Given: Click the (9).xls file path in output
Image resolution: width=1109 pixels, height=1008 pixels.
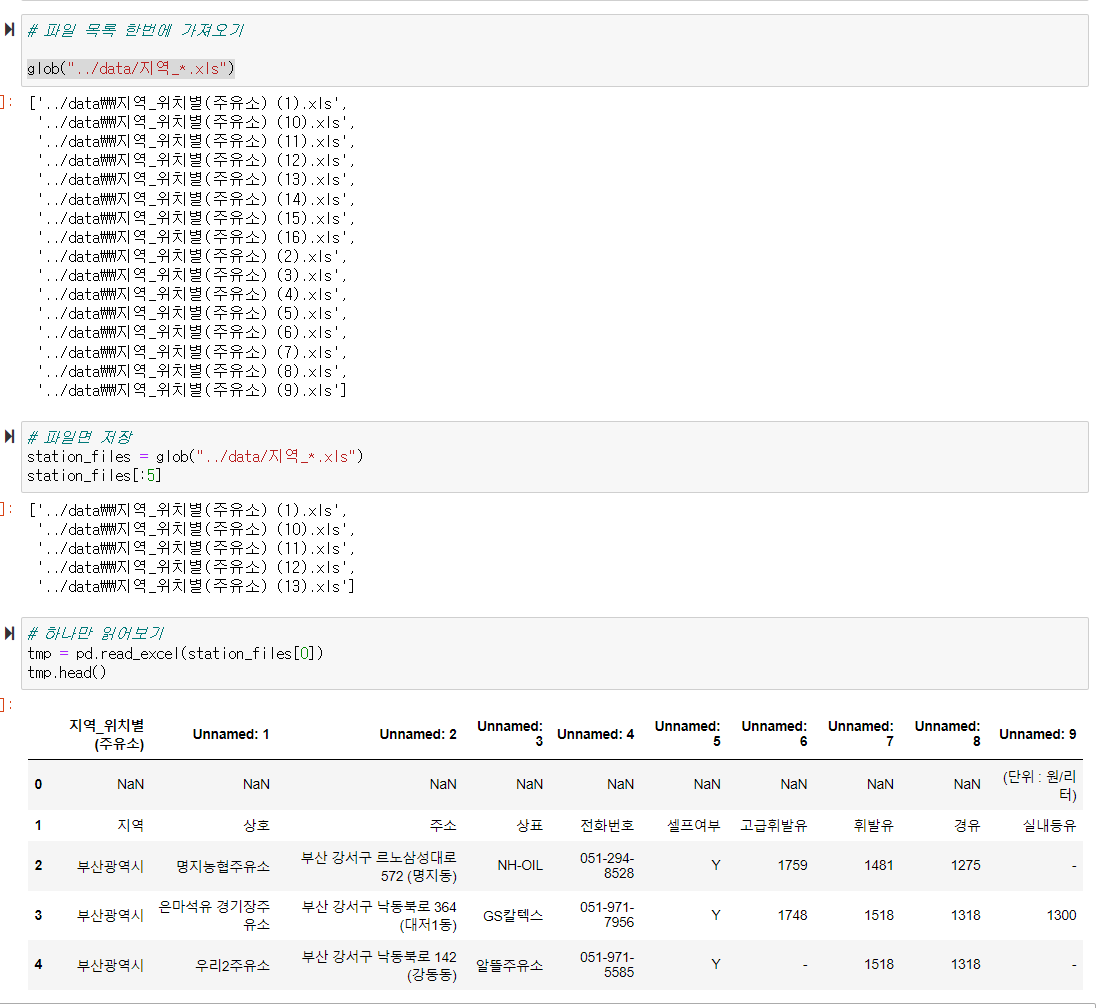Looking at the screenshot, I should point(192,390).
